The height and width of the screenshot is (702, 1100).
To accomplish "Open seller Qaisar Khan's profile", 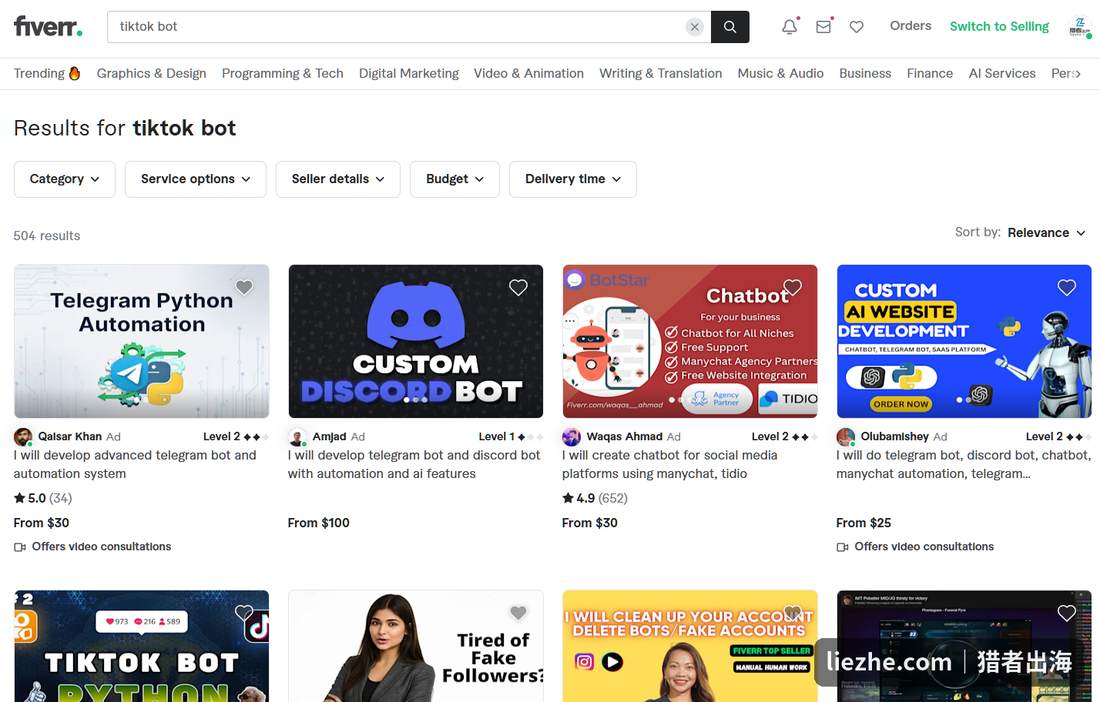I will tap(69, 436).
